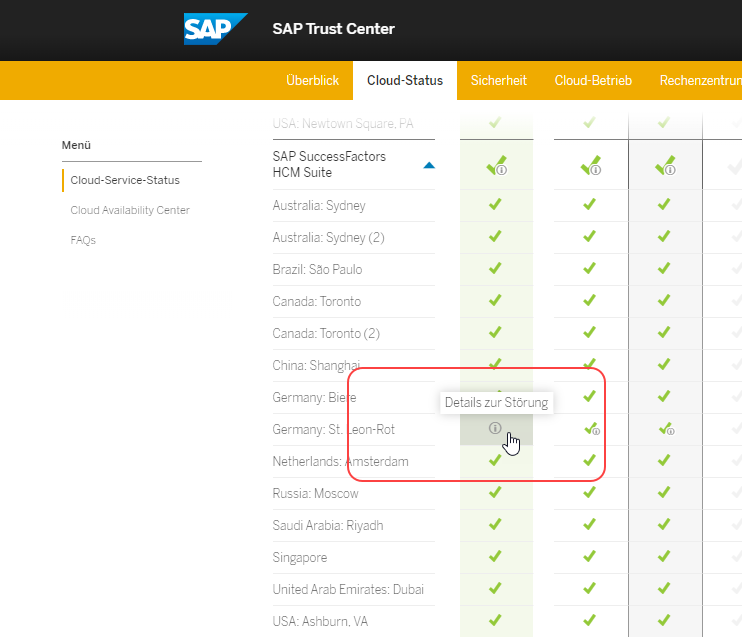Screen dimensions: 742x637
Task: Click Germany: Biere second column checkmark
Action: click(589, 396)
